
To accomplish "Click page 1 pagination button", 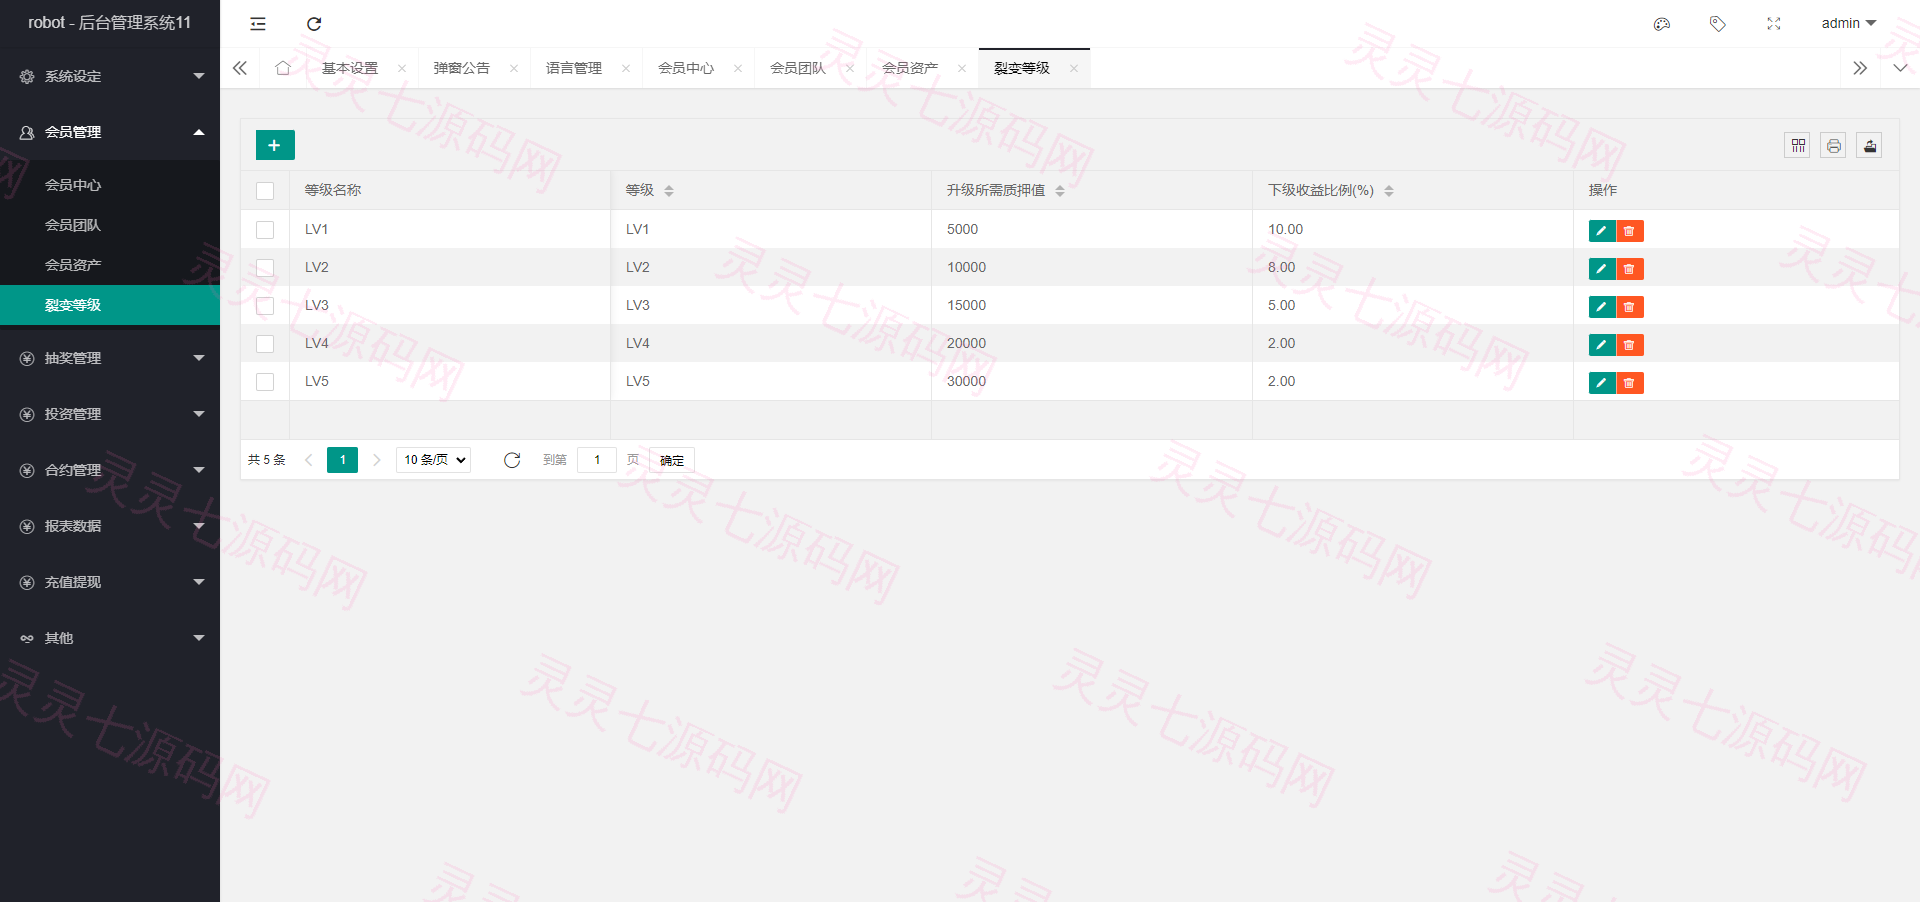I will (x=342, y=460).
